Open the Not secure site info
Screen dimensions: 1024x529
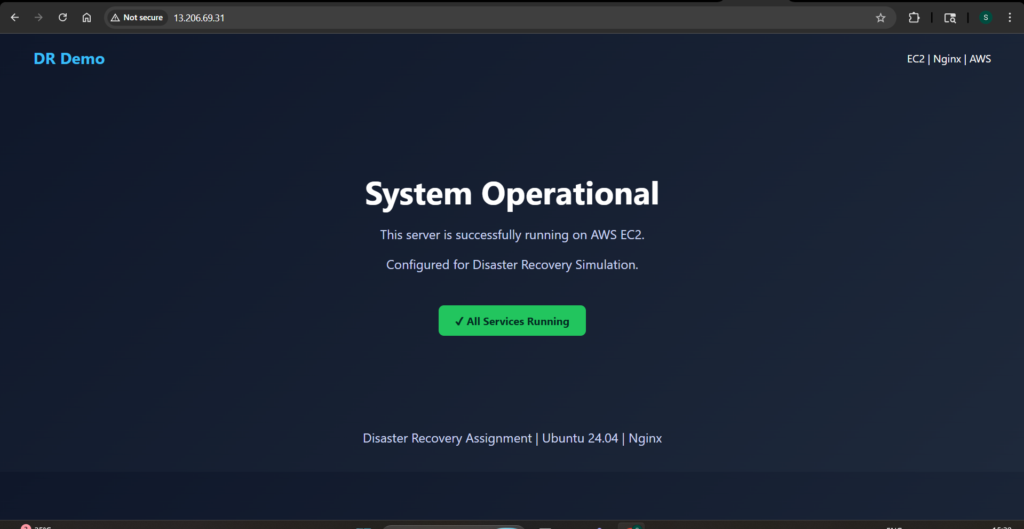(137, 17)
